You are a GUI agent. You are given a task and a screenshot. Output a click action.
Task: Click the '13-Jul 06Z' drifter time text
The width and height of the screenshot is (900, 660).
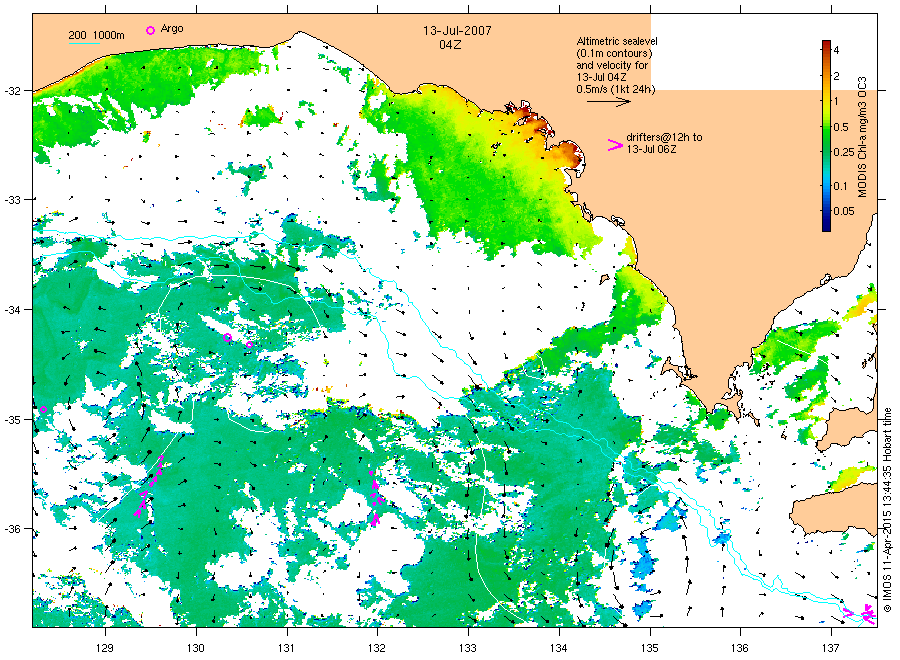click(651, 149)
